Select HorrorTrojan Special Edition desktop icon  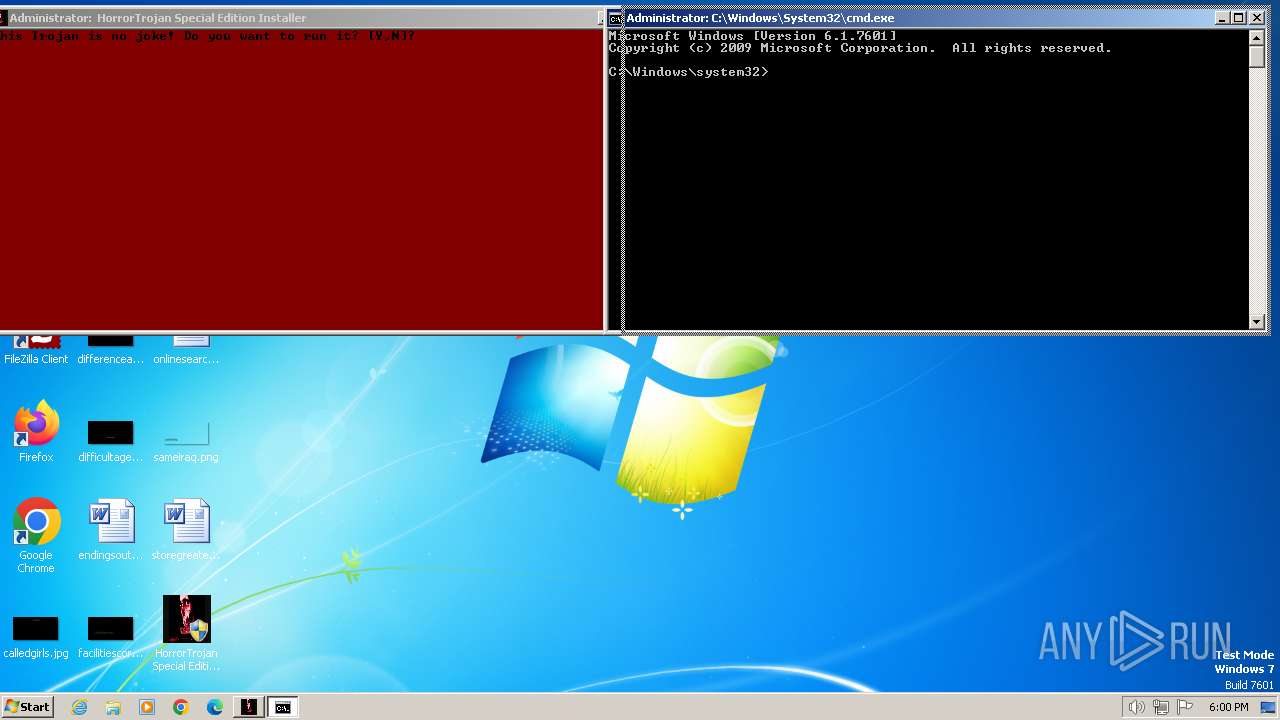click(186, 633)
